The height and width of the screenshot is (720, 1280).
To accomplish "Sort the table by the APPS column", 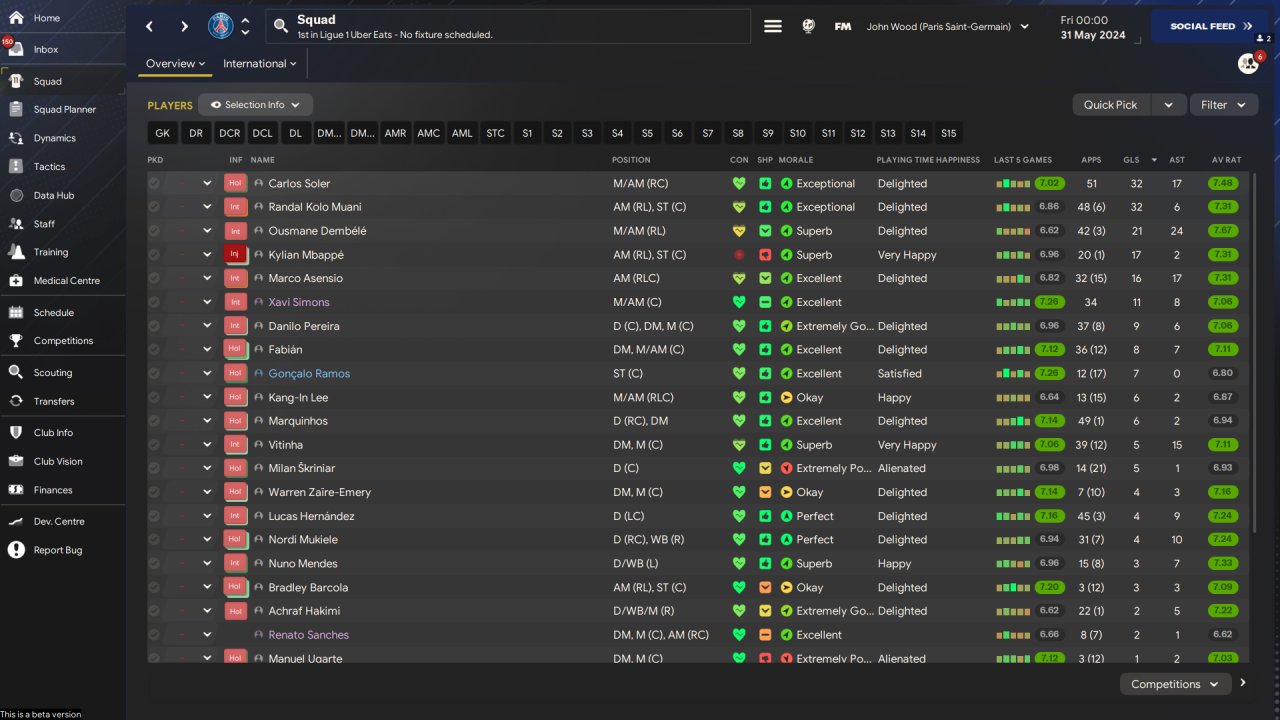I will (x=1091, y=160).
